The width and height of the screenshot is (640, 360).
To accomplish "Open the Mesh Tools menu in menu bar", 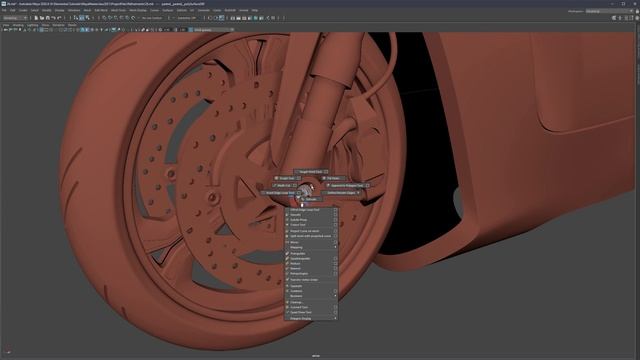I will coord(118,10).
